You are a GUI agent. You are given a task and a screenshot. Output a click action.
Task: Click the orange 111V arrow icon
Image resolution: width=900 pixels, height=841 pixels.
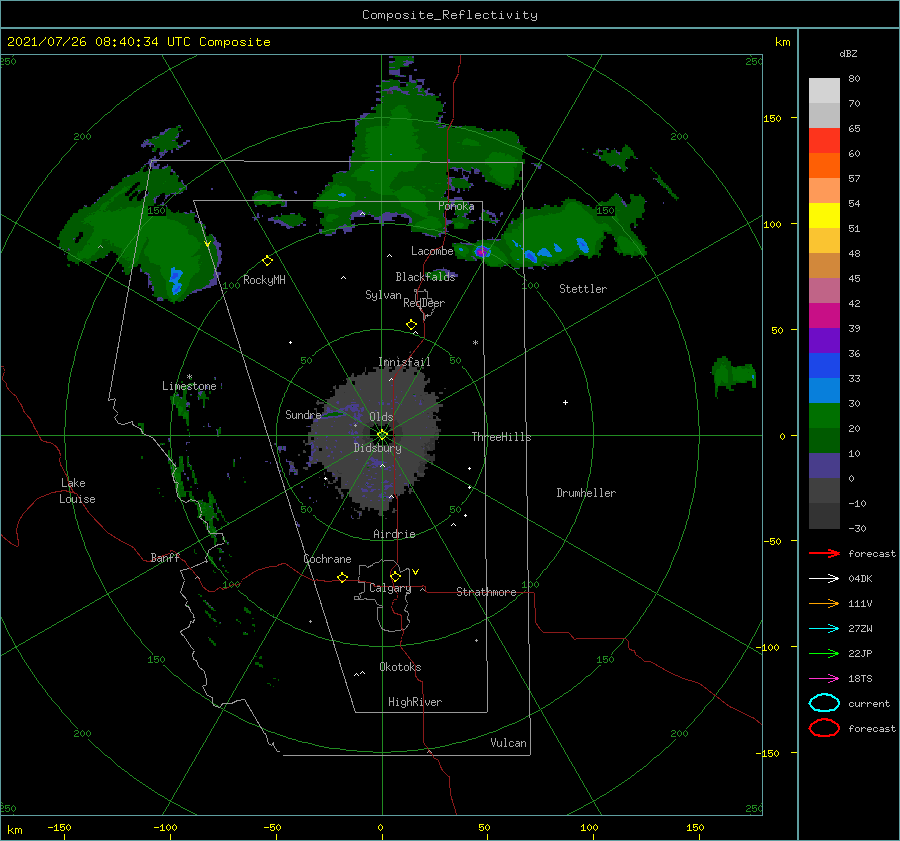click(x=824, y=603)
